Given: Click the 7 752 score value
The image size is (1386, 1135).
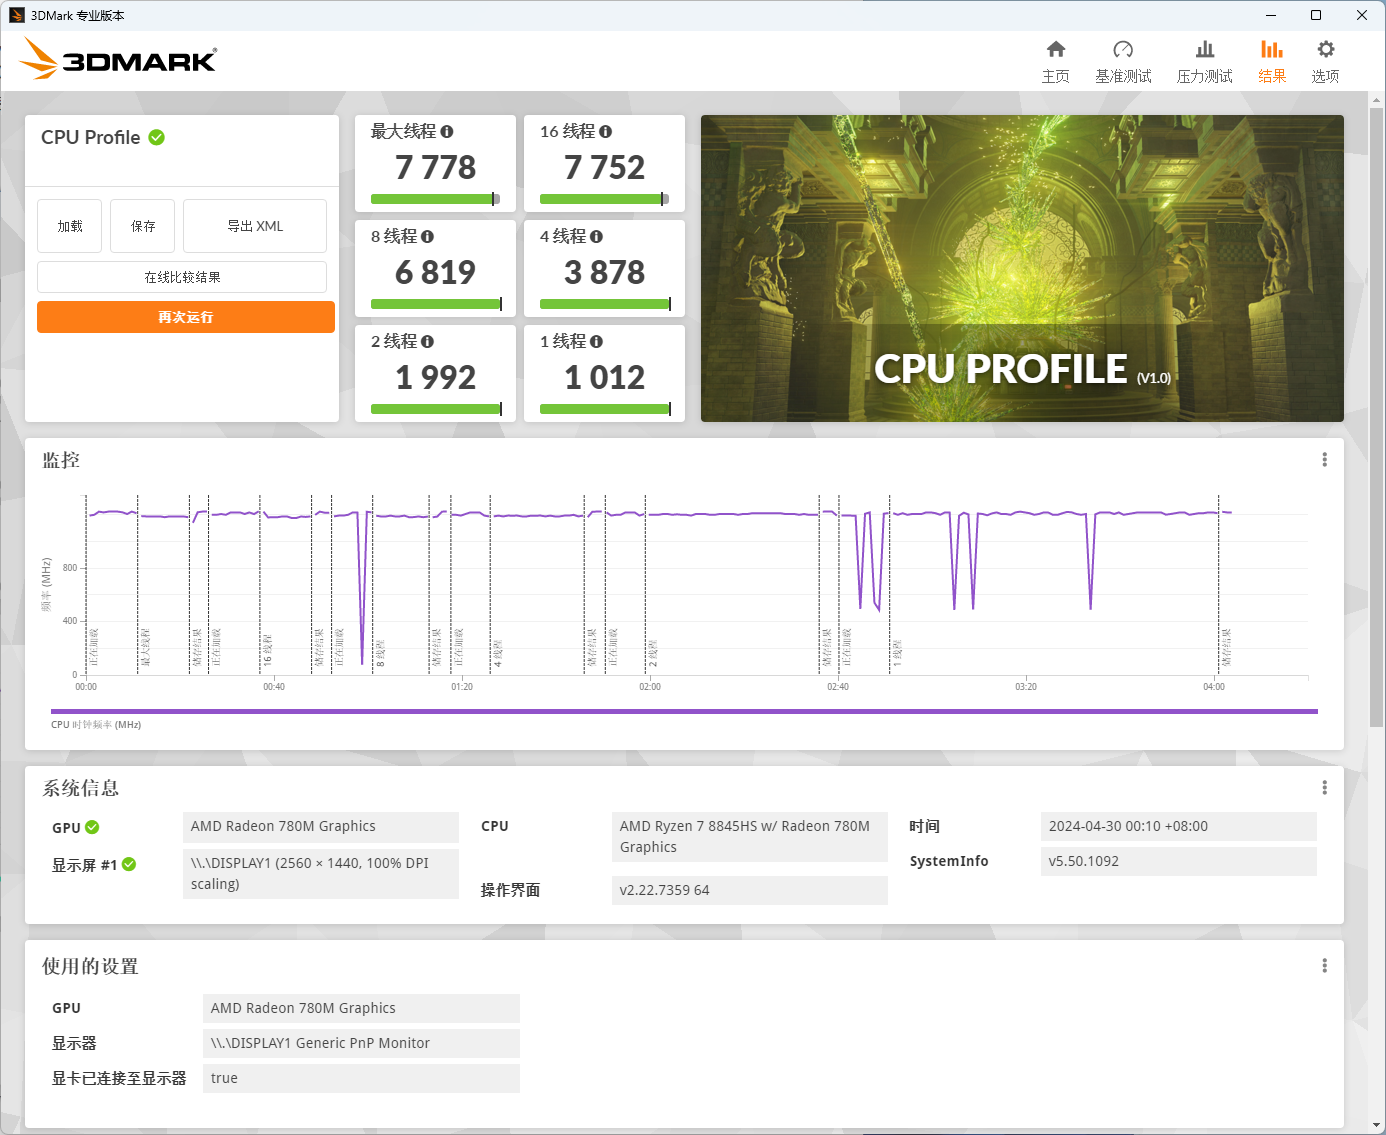Looking at the screenshot, I should tap(604, 167).
